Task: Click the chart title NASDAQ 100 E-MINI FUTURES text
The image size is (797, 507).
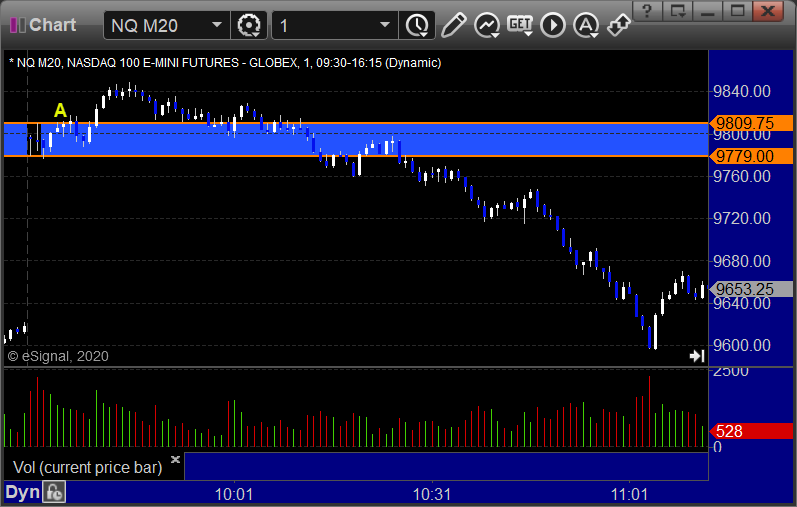Action: pyautogui.click(x=152, y=63)
